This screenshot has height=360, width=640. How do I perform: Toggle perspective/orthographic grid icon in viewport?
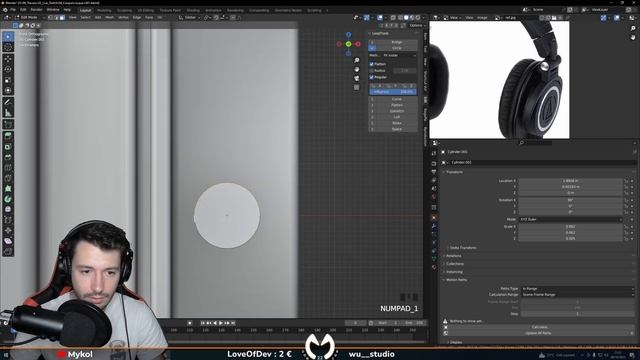pos(356,87)
